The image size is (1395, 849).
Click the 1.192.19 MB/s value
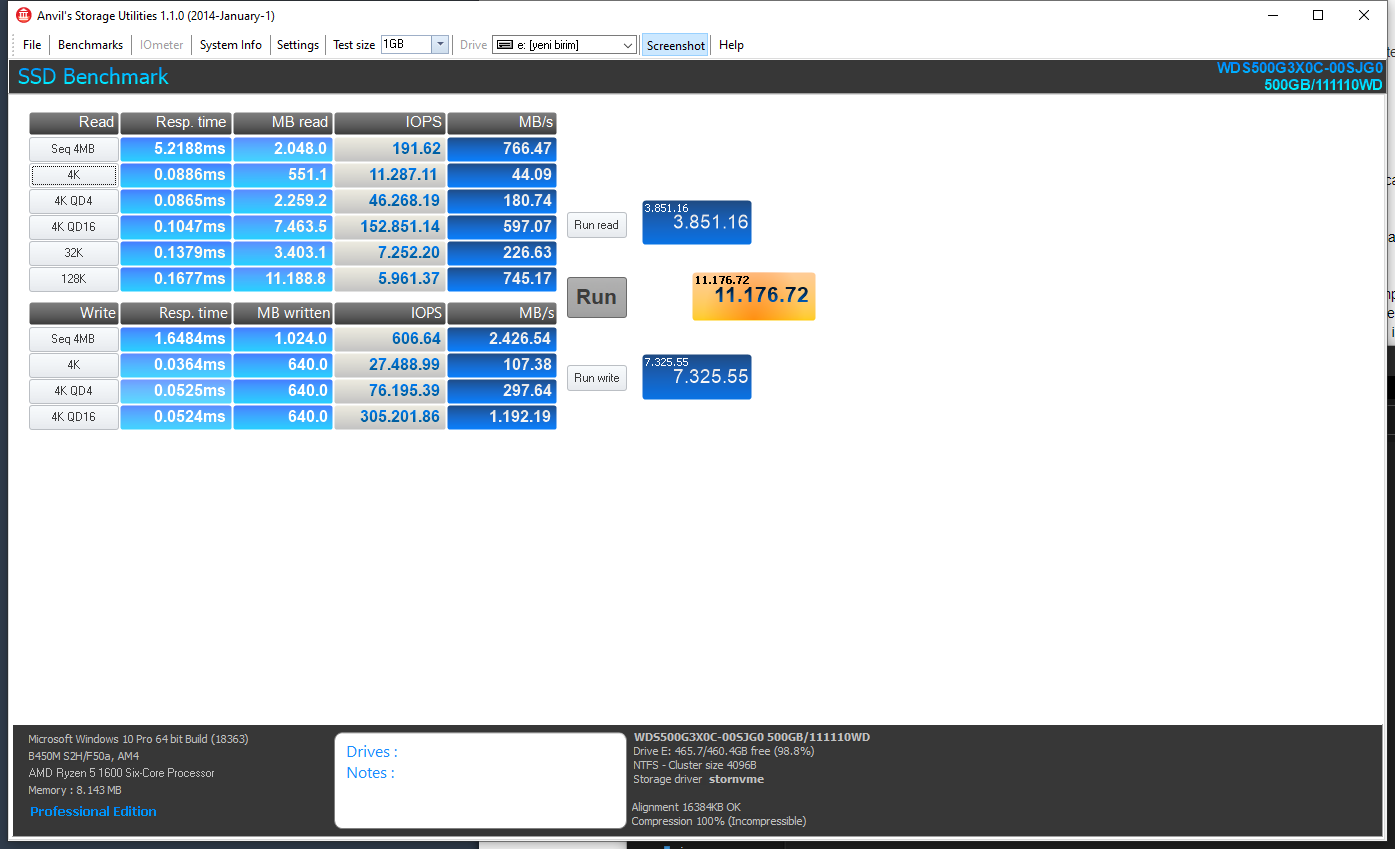[502, 417]
